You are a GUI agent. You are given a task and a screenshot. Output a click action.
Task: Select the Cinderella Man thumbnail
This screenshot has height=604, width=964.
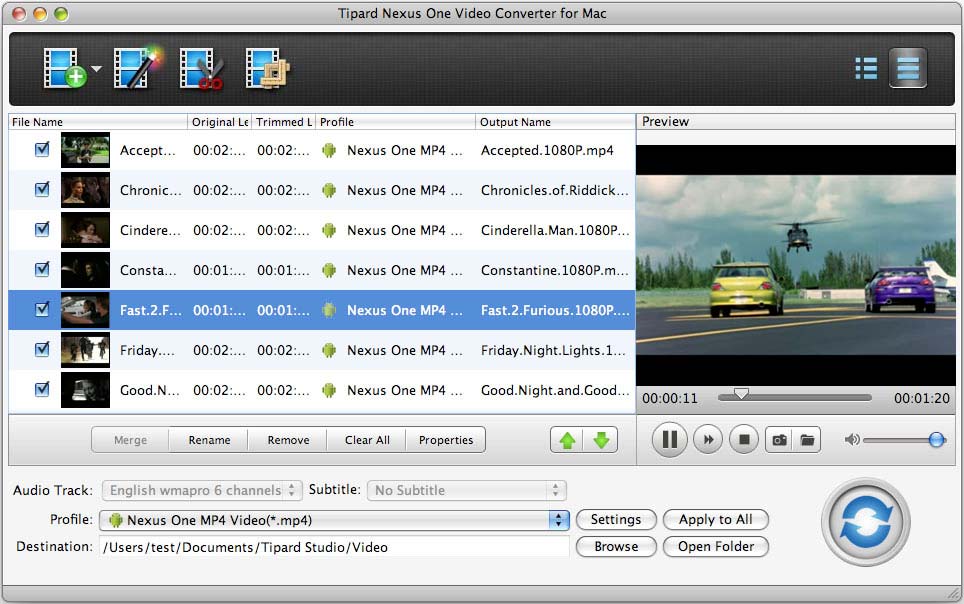pyautogui.click(x=85, y=230)
